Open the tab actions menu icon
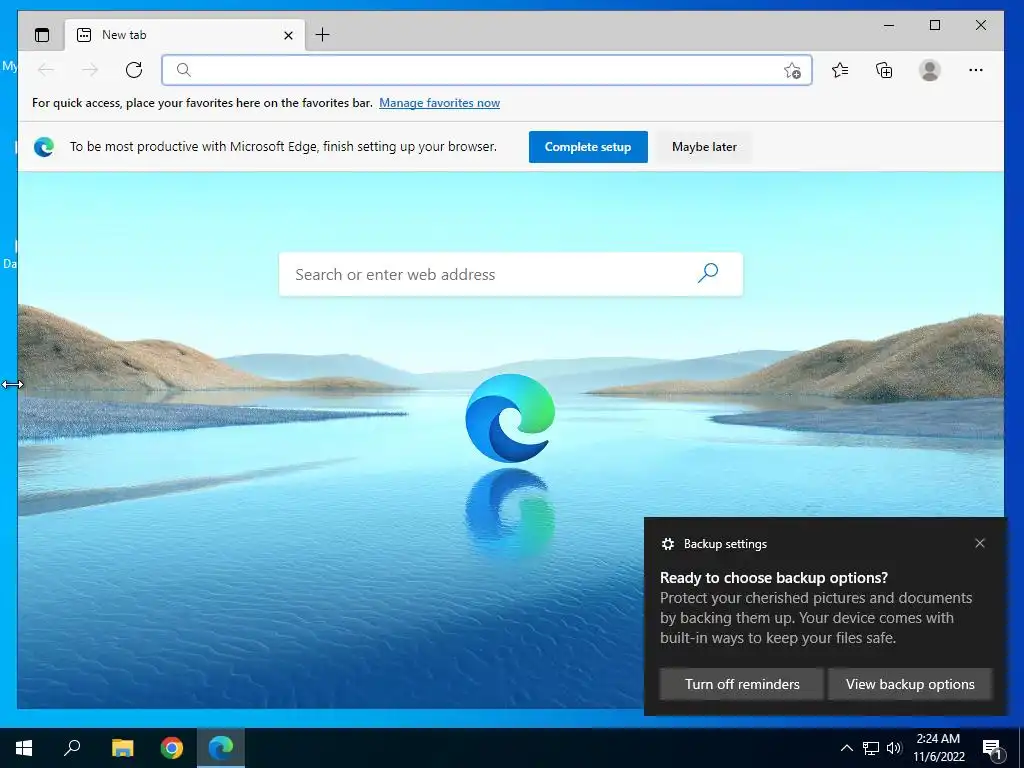The image size is (1024, 768). [42, 35]
